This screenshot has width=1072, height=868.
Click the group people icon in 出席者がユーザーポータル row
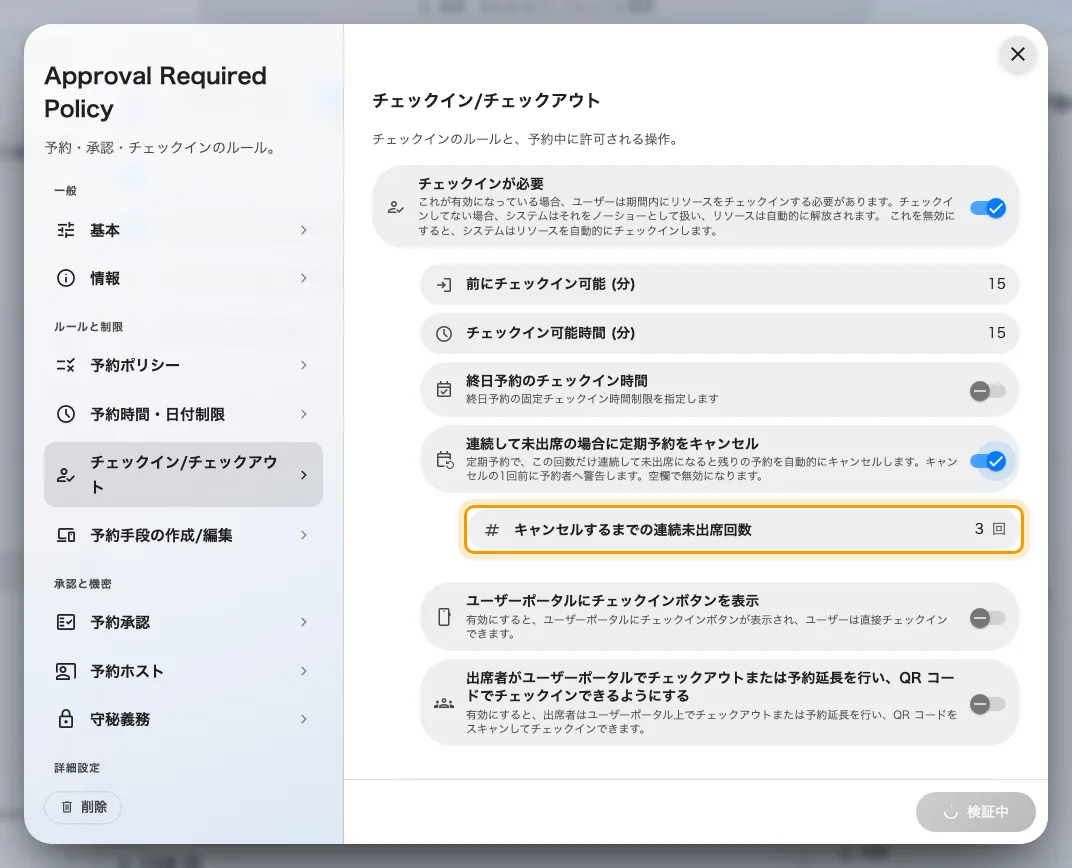(x=444, y=703)
